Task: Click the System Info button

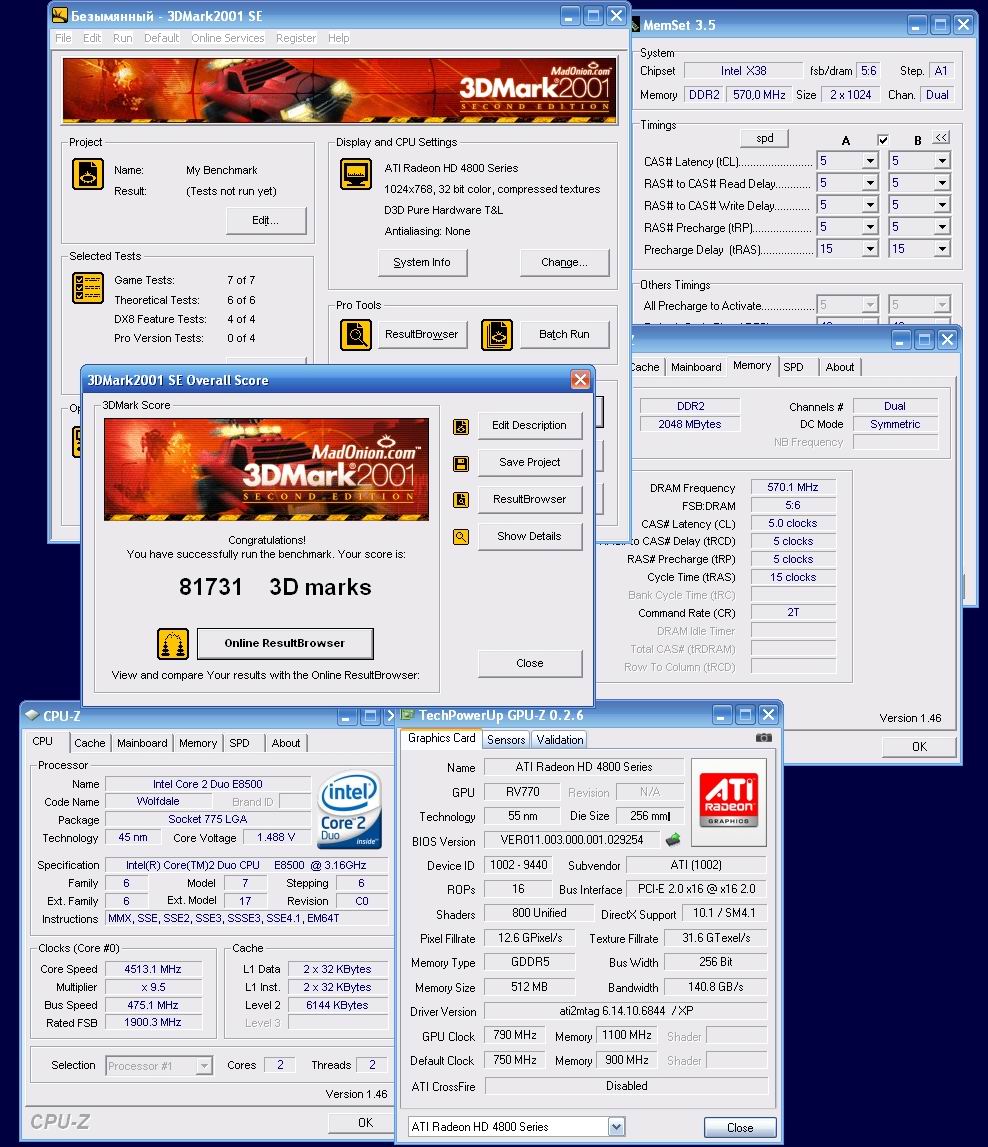Action: click(422, 263)
